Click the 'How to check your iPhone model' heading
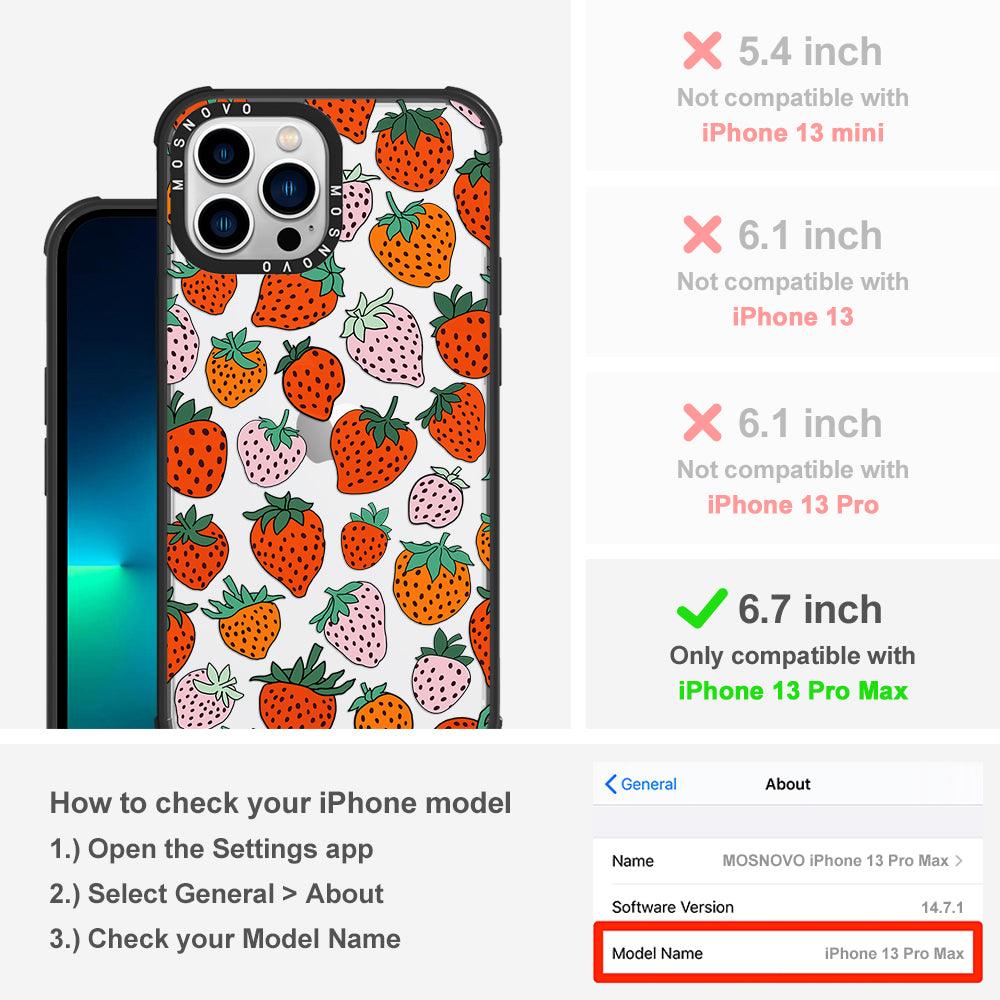Screen dimensions: 1000x1000 pos(281,803)
